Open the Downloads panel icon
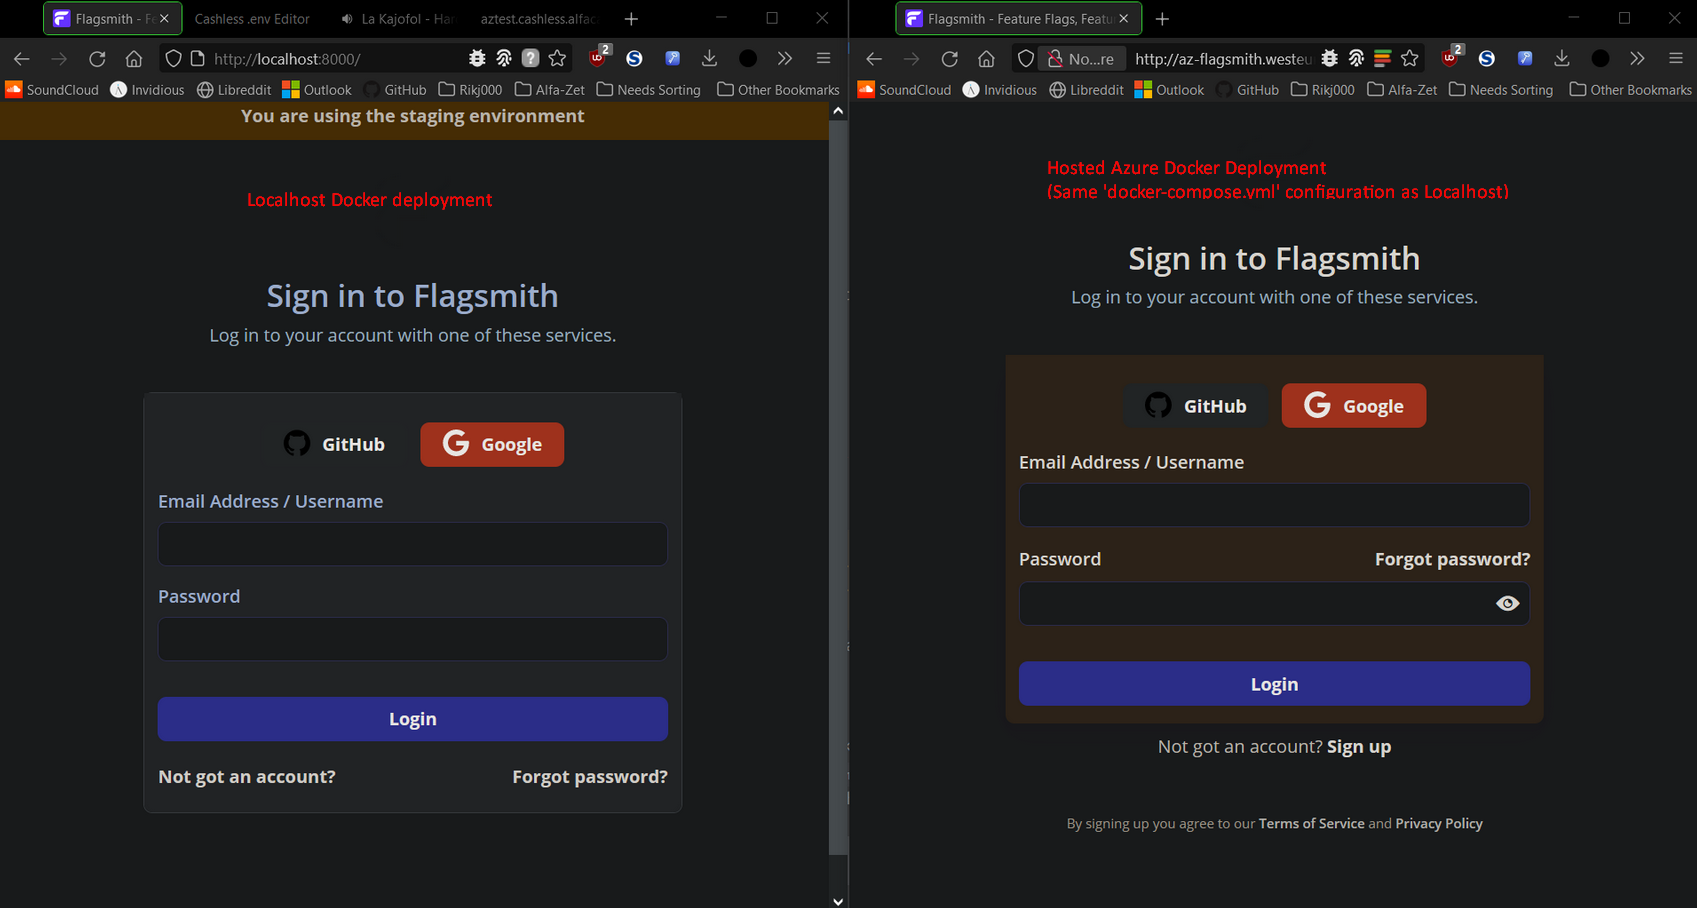1697x908 pixels. (710, 59)
